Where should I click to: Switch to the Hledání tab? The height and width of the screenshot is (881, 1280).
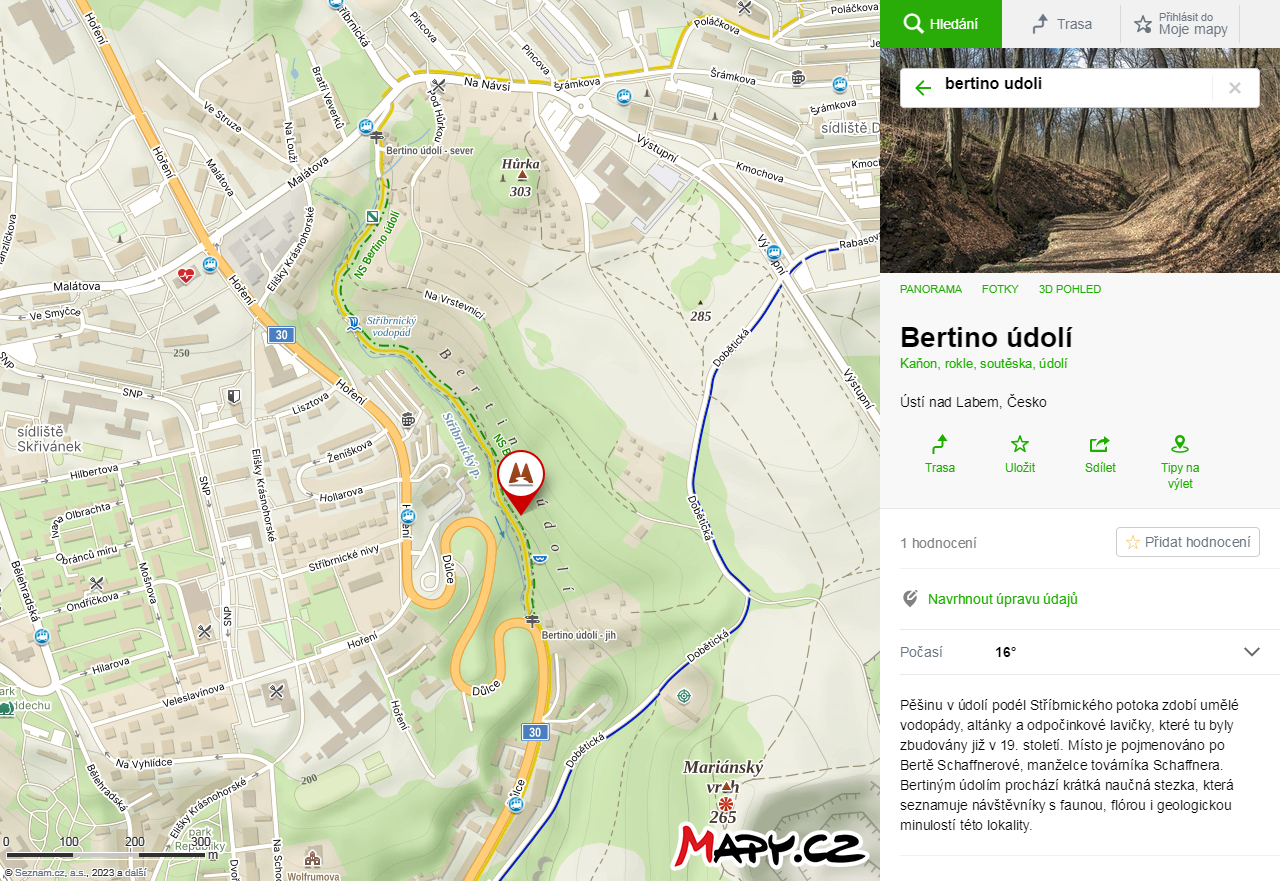(940, 24)
